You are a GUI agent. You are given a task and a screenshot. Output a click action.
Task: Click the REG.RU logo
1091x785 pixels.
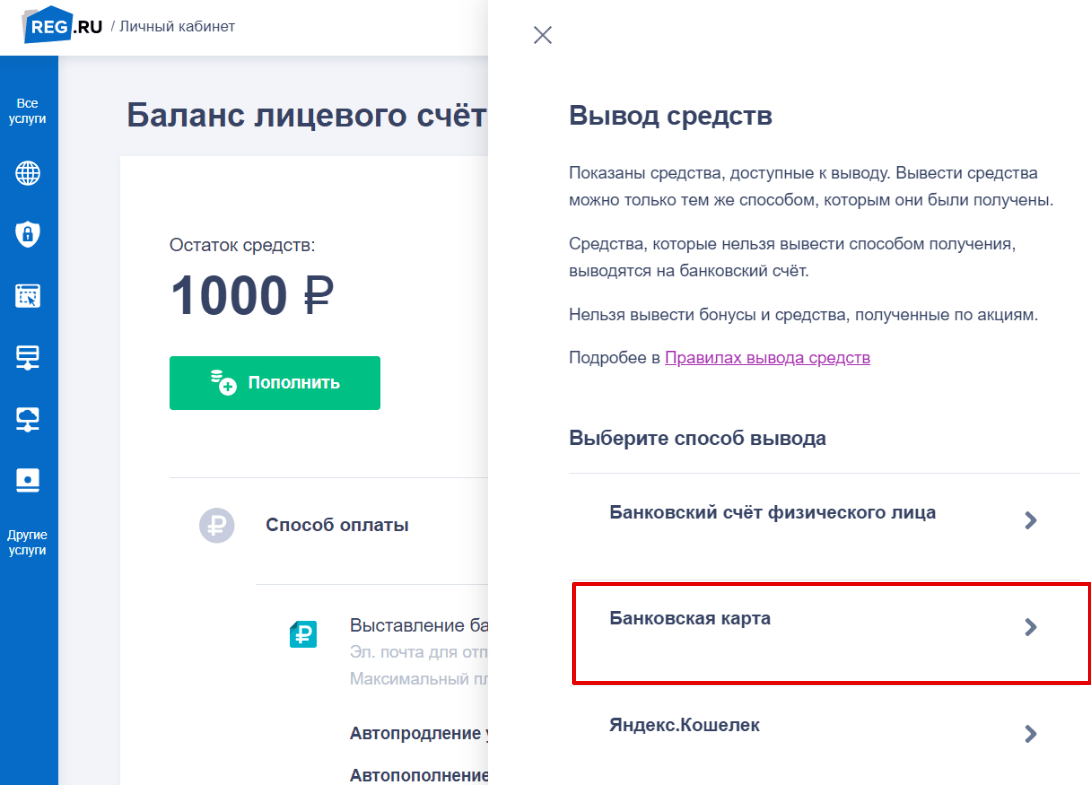point(63,25)
